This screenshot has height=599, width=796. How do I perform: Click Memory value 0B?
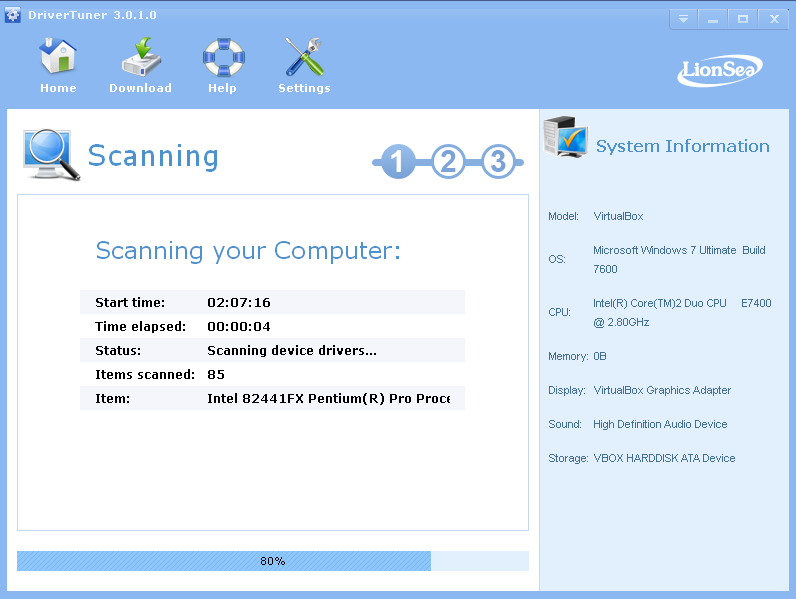tap(600, 356)
